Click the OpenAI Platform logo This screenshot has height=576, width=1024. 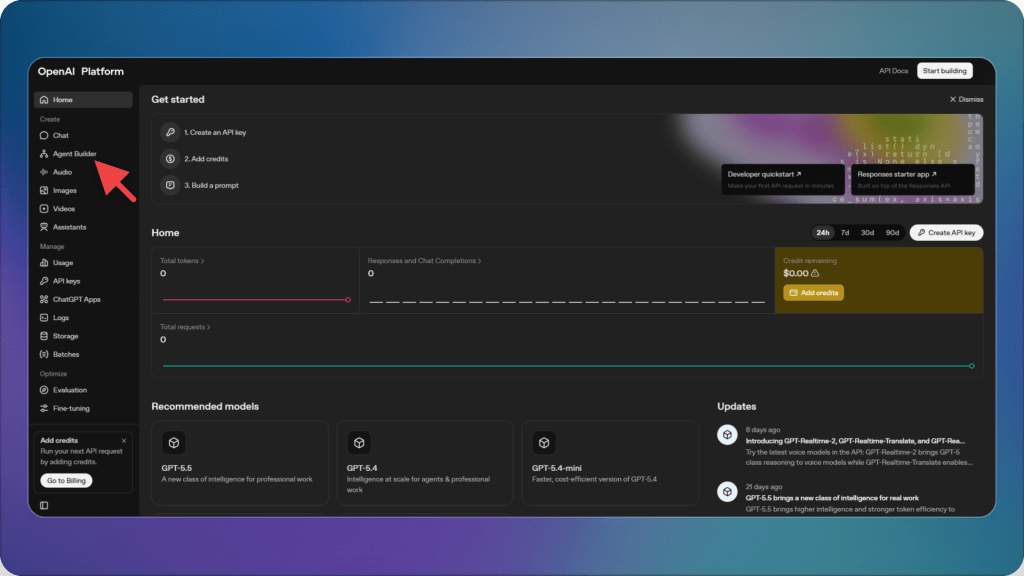(x=80, y=71)
